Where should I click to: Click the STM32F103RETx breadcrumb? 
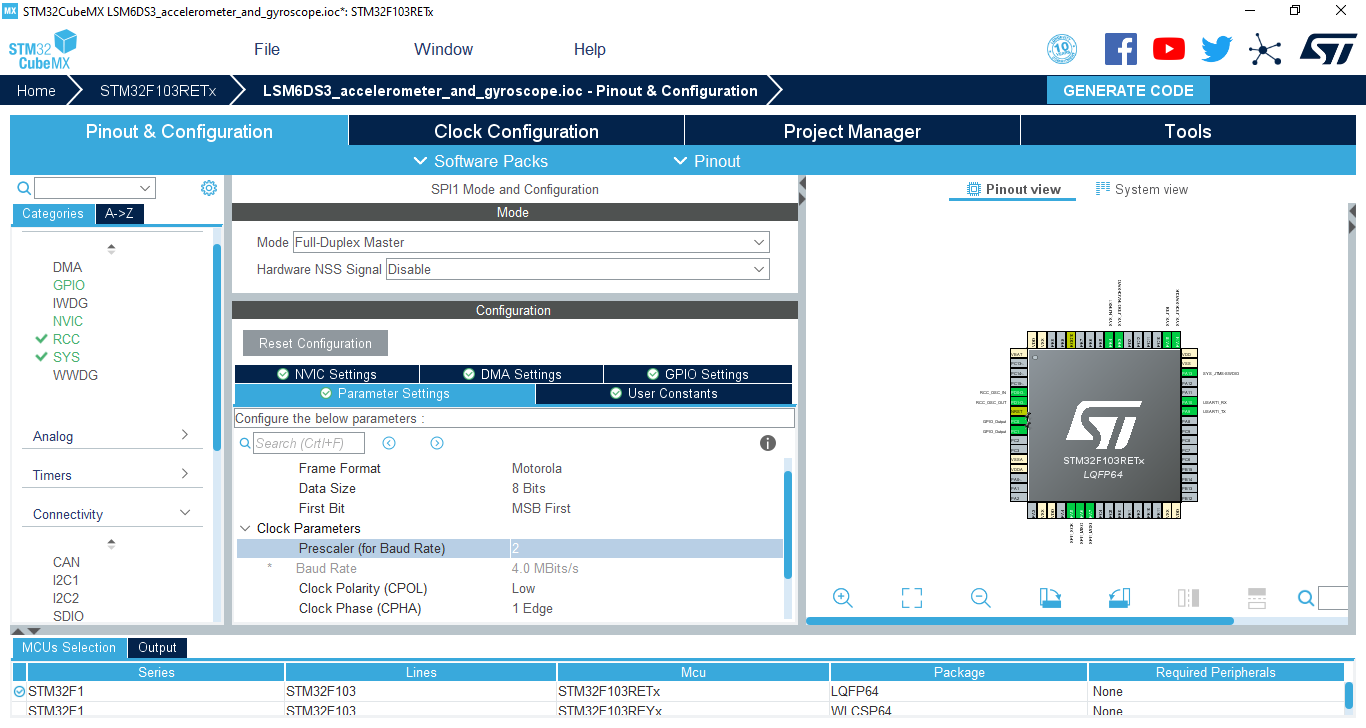click(x=158, y=90)
